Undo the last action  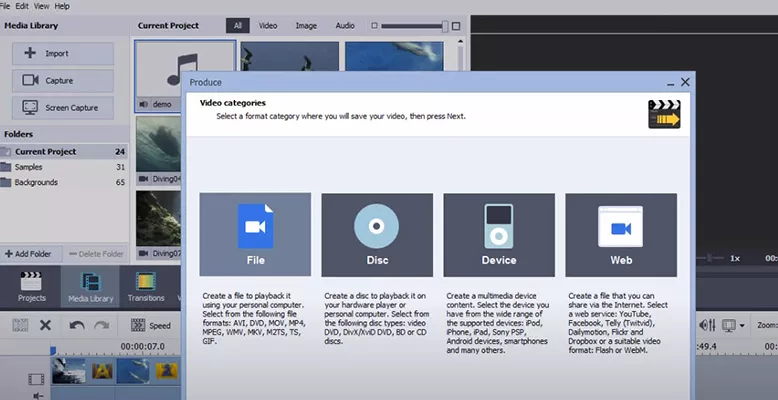pyautogui.click(x=77, y=326)
